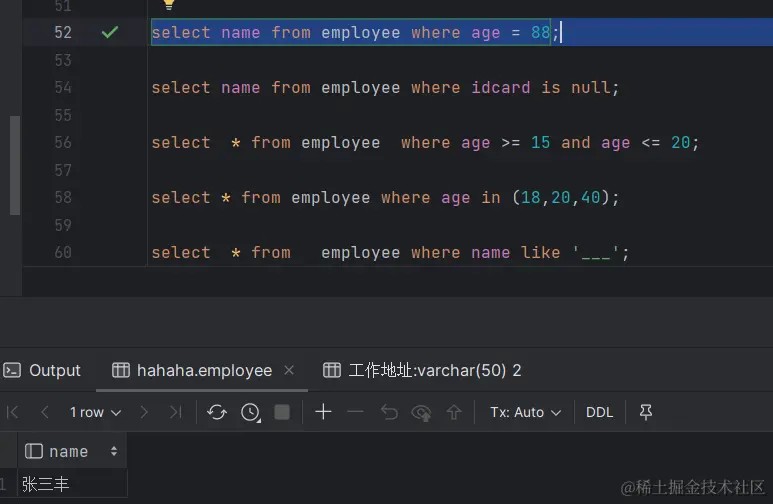Switch to the Output tab
The image size is (773, 504).
[x=42, y=370]
